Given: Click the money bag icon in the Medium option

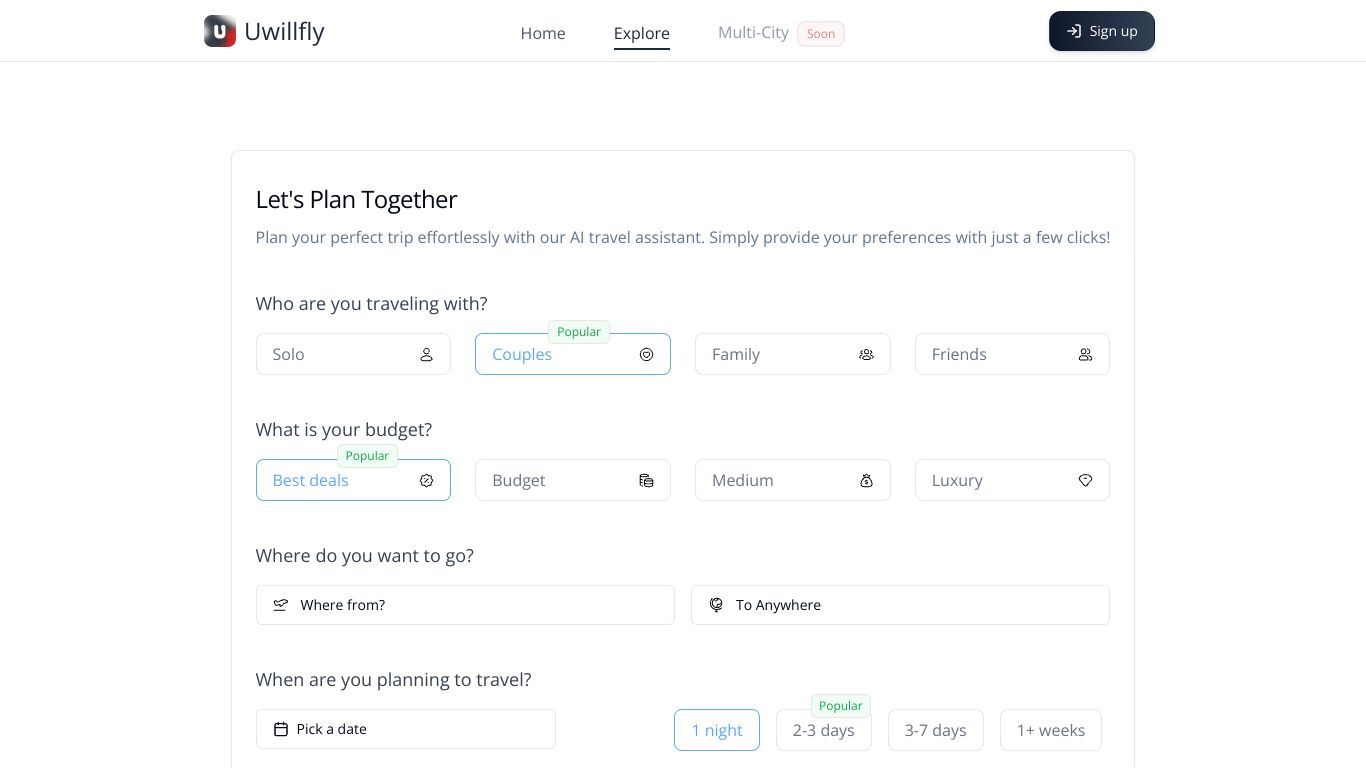Looking at the screenshot, I should 866,480.
